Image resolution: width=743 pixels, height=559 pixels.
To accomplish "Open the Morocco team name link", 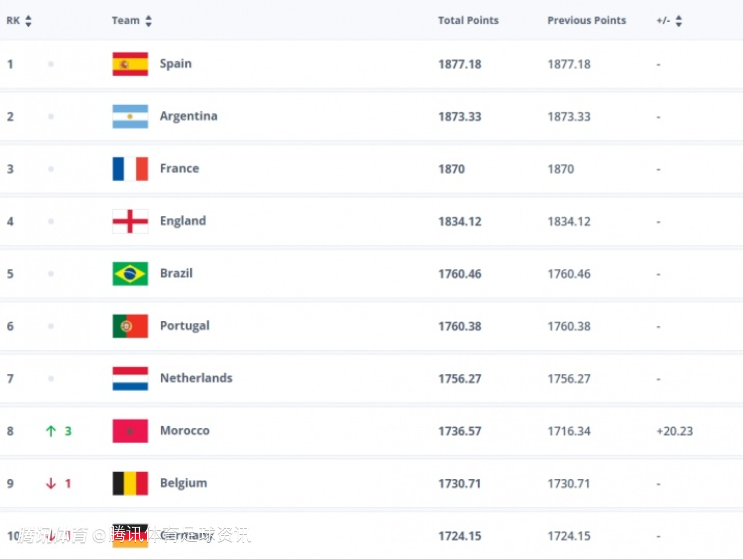I will (185, 431).
